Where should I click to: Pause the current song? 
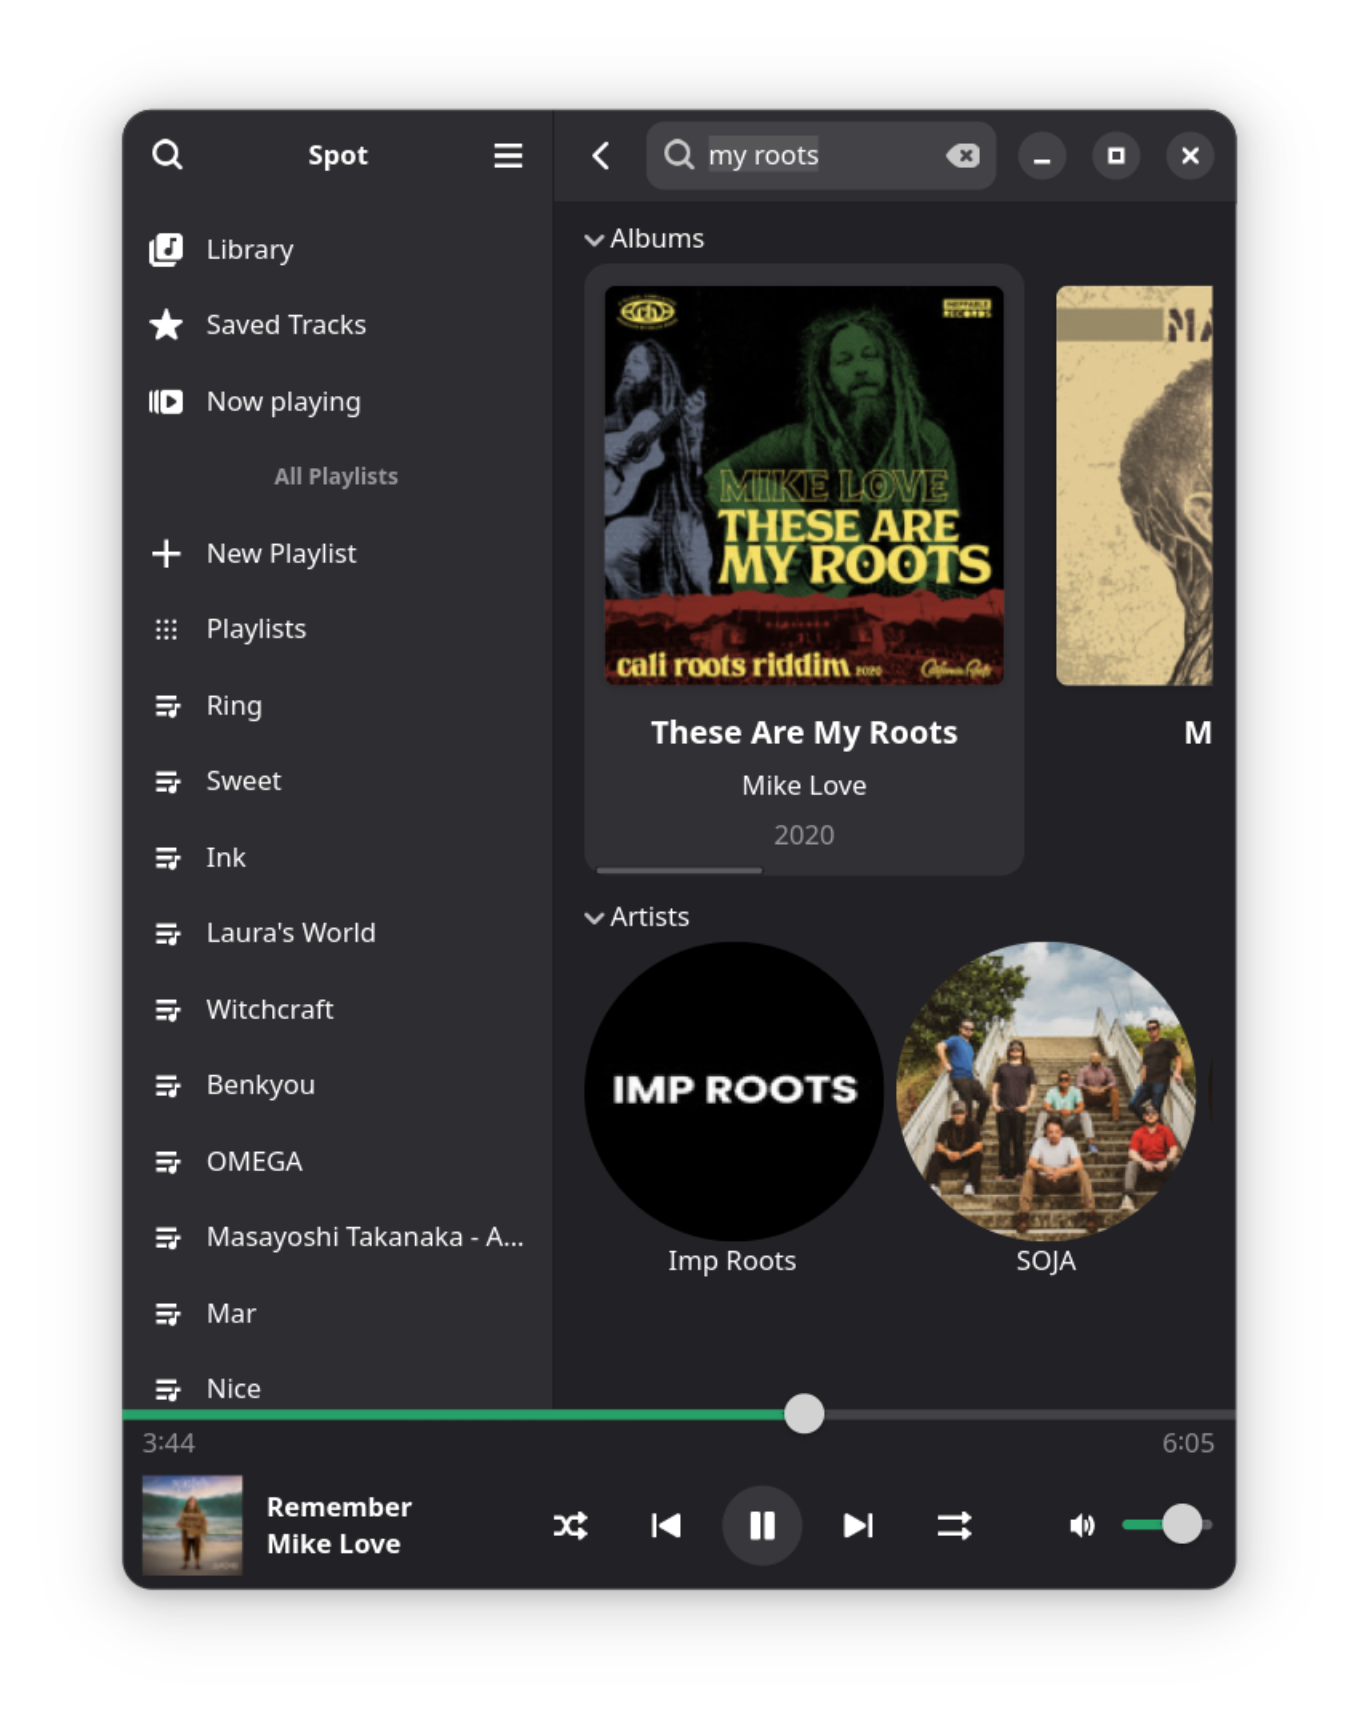[x=762, y=1526]
